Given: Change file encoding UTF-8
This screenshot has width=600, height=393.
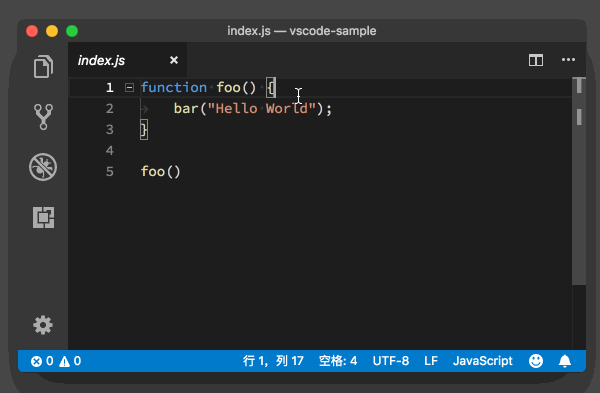Looking at the screenshot, I should point(391,361).
